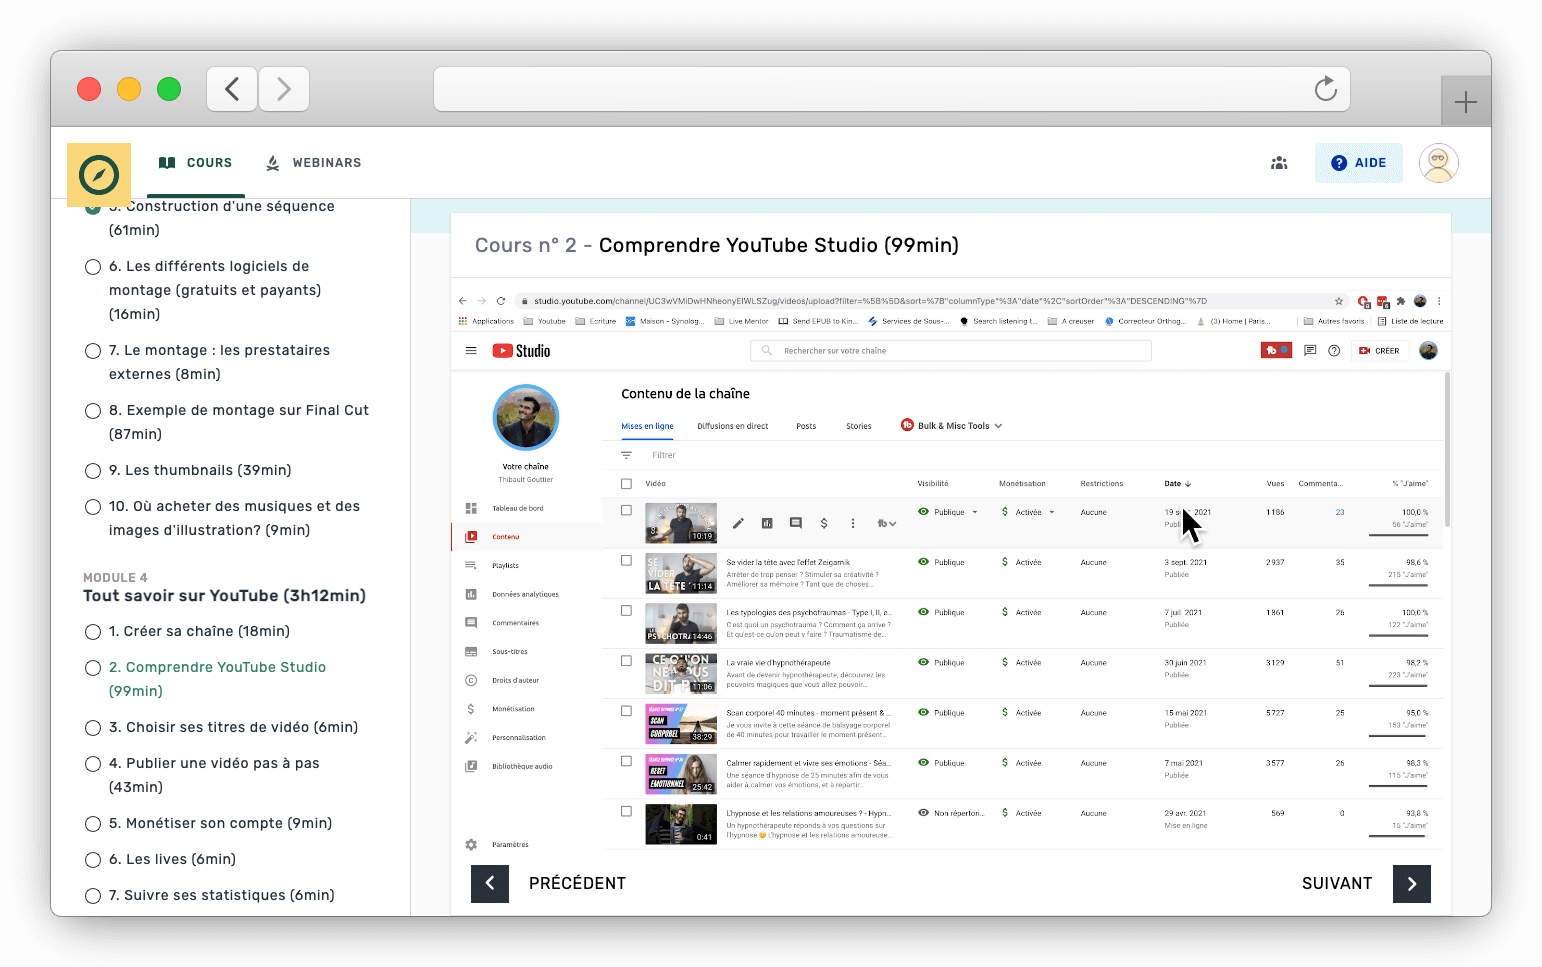1542x967 pixels.
Task: Open analytics for the first video via its chart icon
Action: (767, 524)
